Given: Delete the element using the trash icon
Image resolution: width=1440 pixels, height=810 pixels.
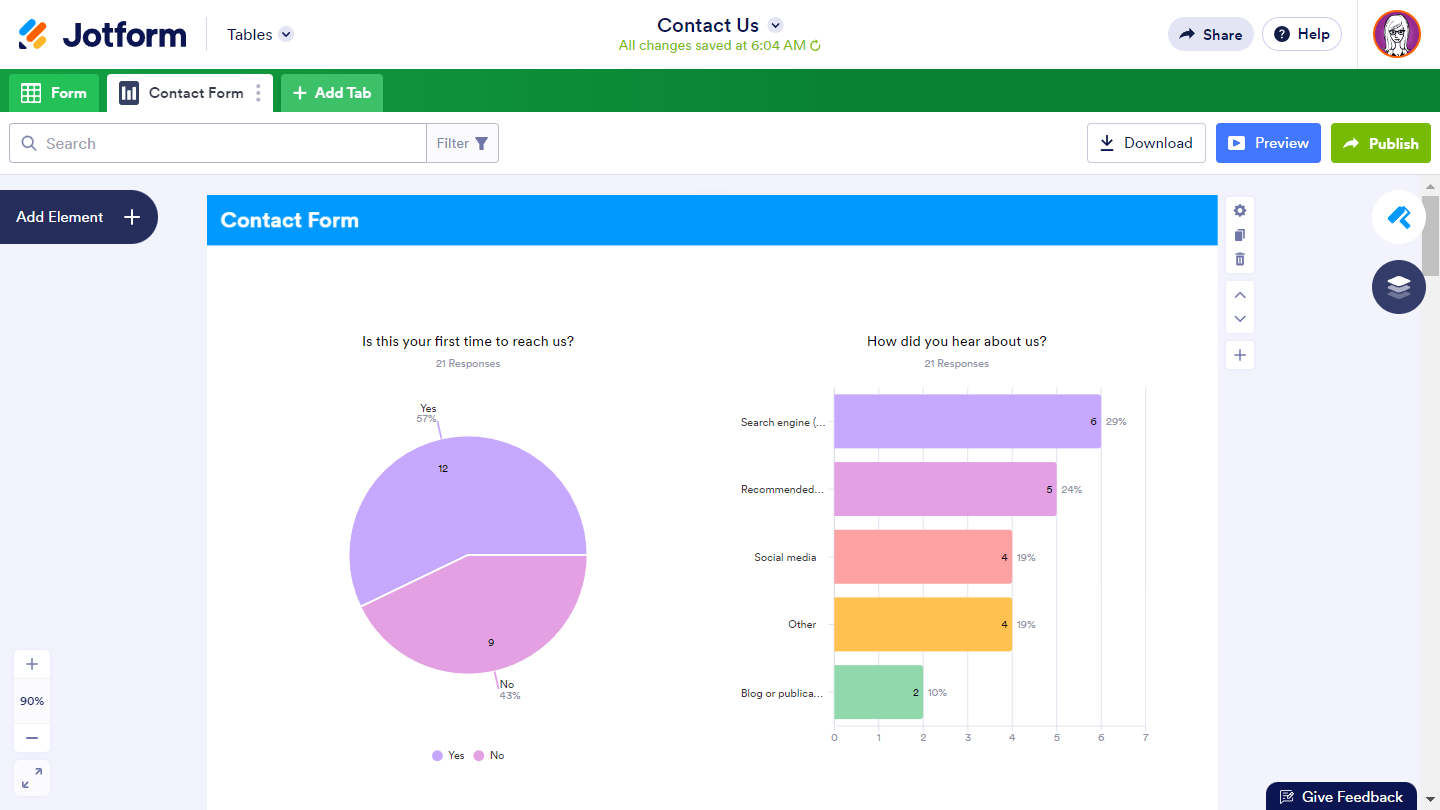Looking at the screenshot, I should pos(1240,259).
